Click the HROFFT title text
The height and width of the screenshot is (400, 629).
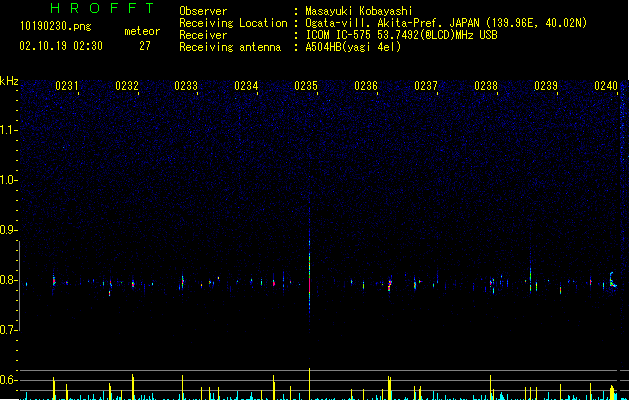103,8
